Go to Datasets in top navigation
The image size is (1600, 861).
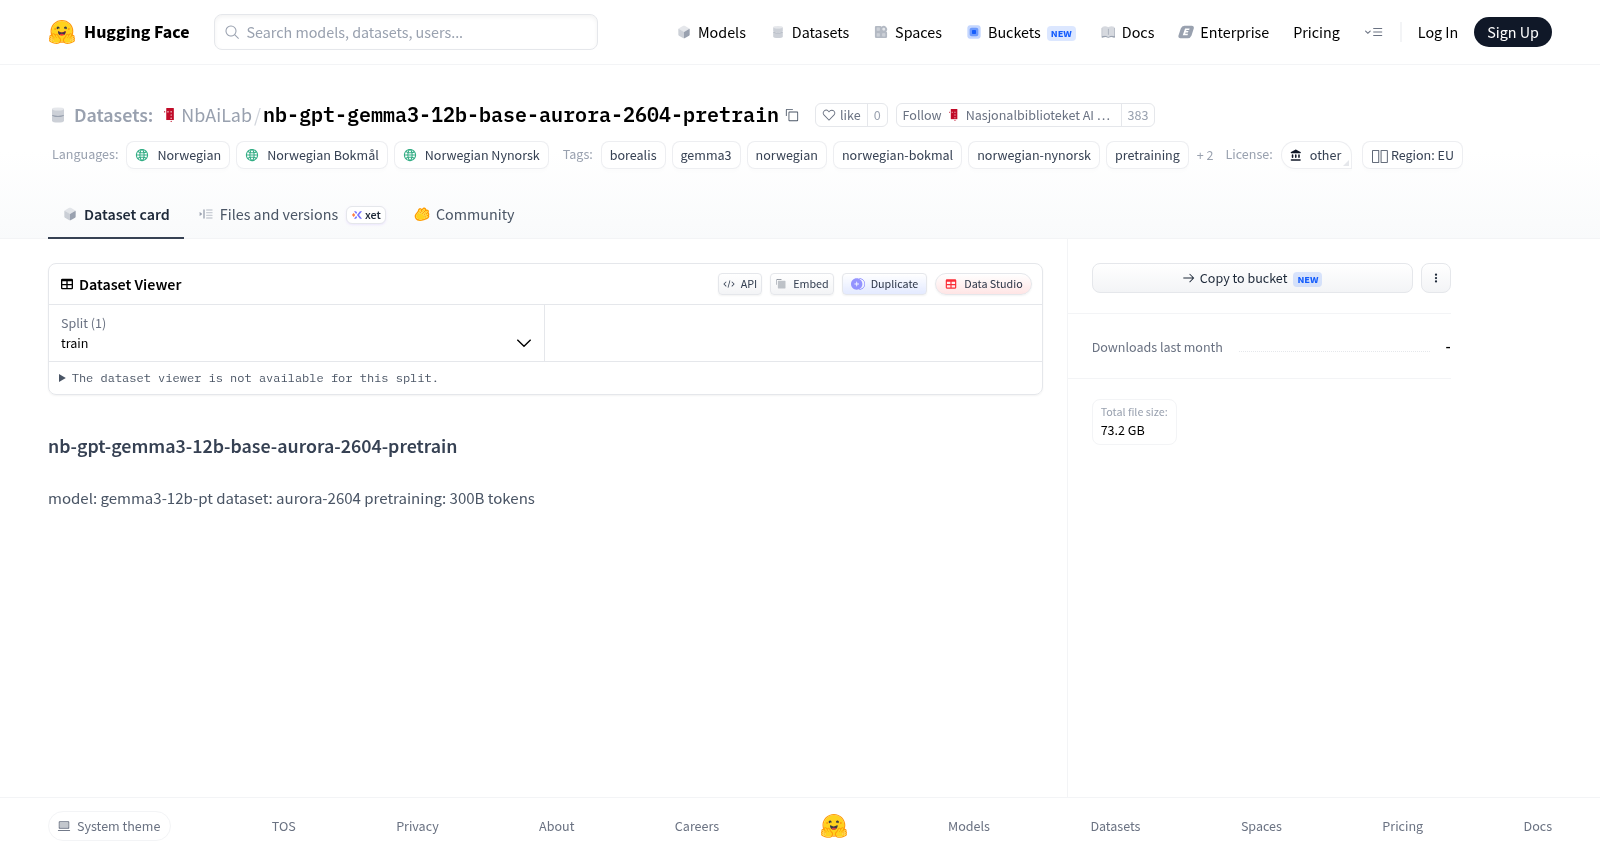tap(810, 32)
